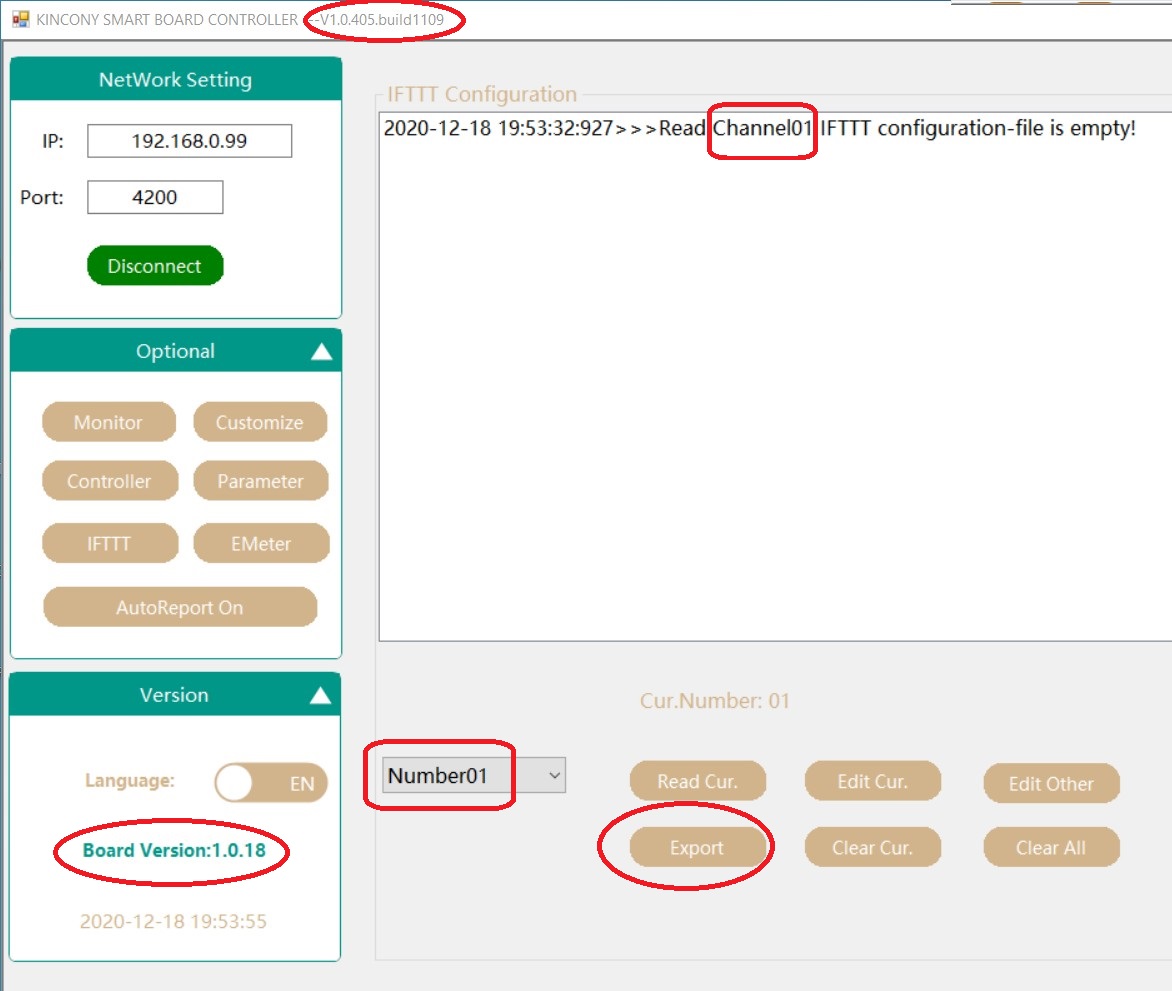
Task: Click the app icon in title bar
Action: pyautogui.click(x=20, y=19)
